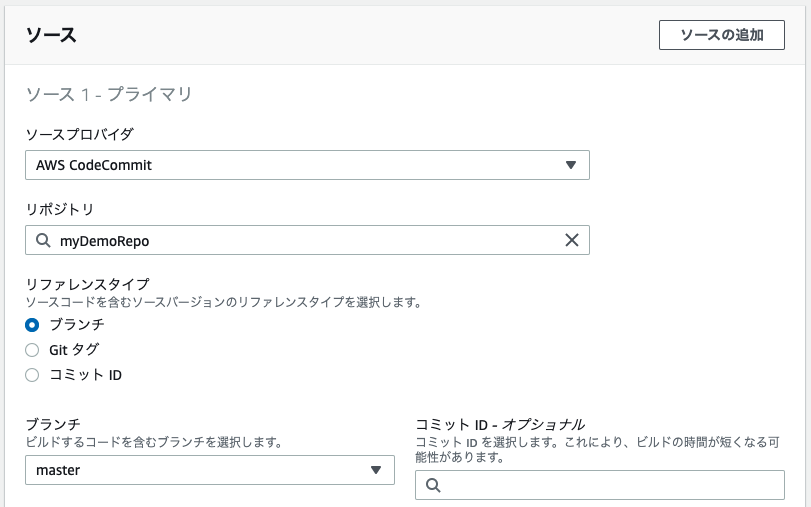
Task: Click the コミット ID optional search field
Action: click(x=600, y=485)
